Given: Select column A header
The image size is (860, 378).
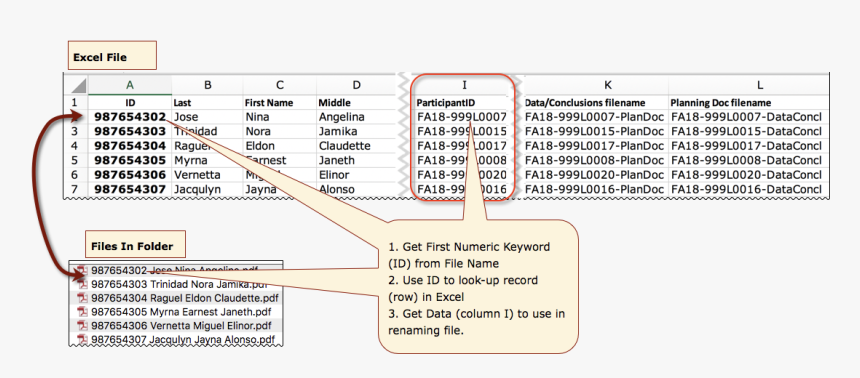Looking at the screenshot, I should pos(130,84).
